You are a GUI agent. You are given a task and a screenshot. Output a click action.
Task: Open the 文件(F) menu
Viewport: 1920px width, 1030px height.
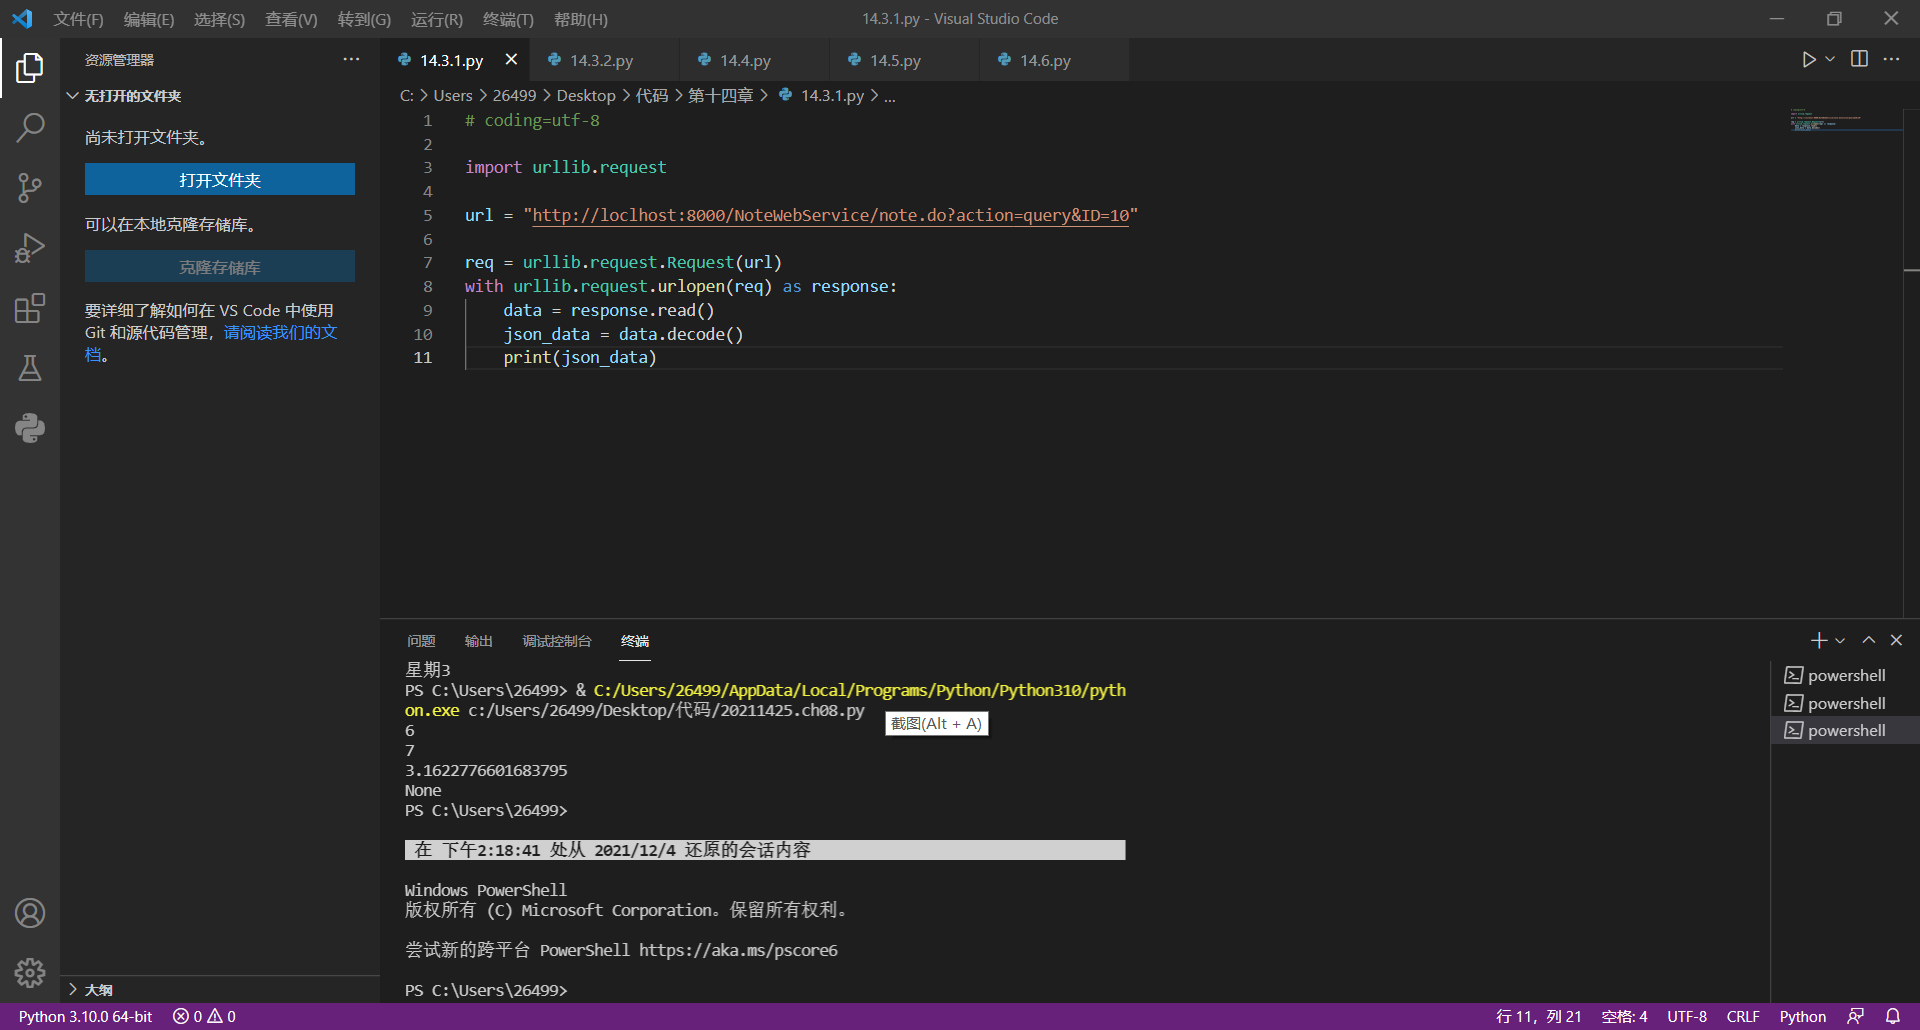[79, 19]
